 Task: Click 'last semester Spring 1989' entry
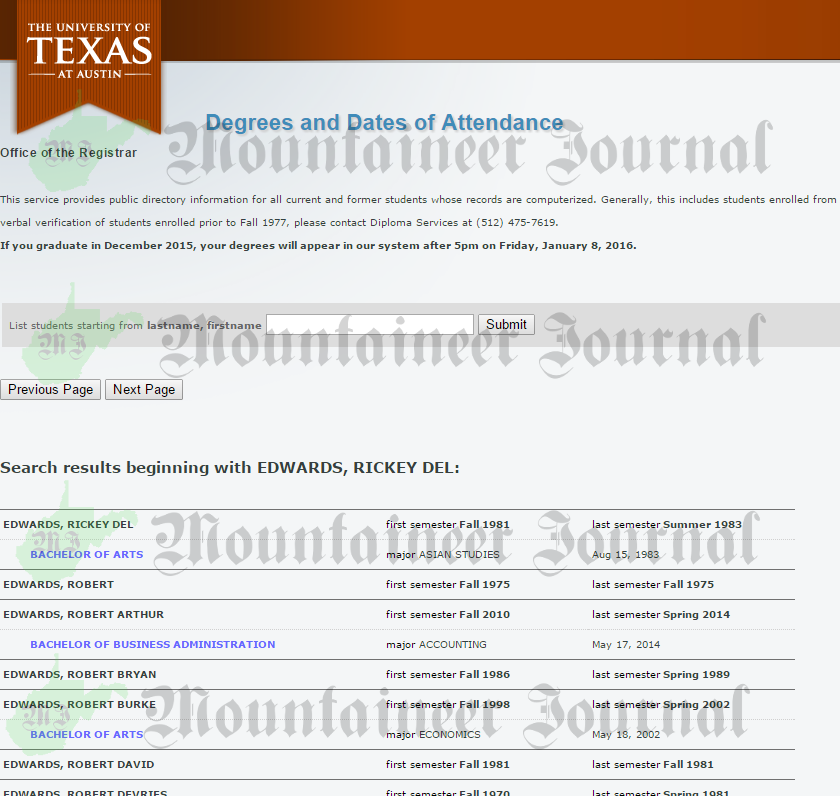[661, 674]
